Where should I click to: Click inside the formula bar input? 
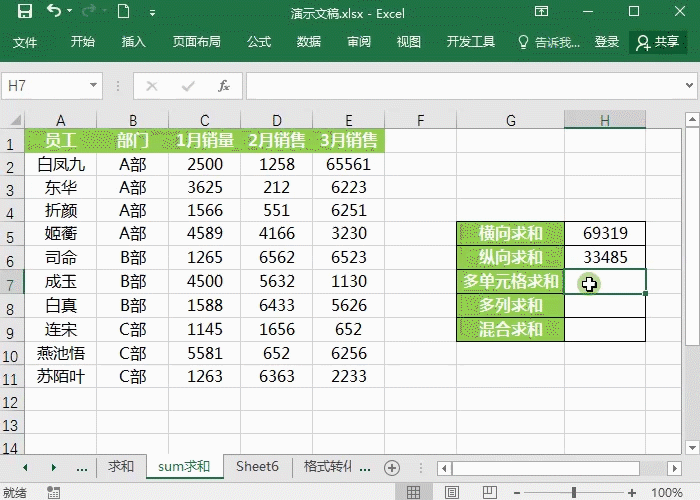pos(464,86)
